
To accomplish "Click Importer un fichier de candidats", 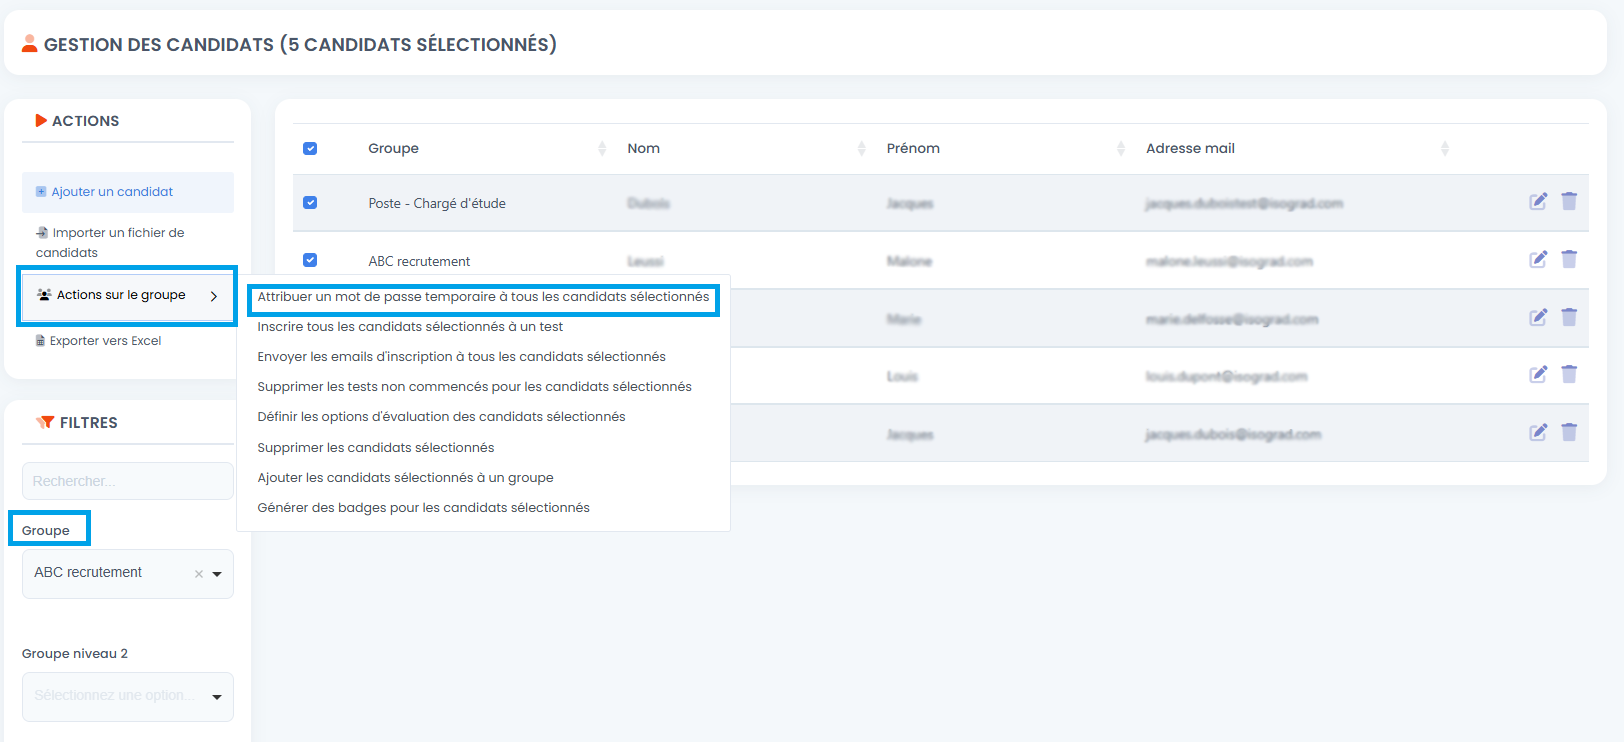I will click(x=110, y=243).
